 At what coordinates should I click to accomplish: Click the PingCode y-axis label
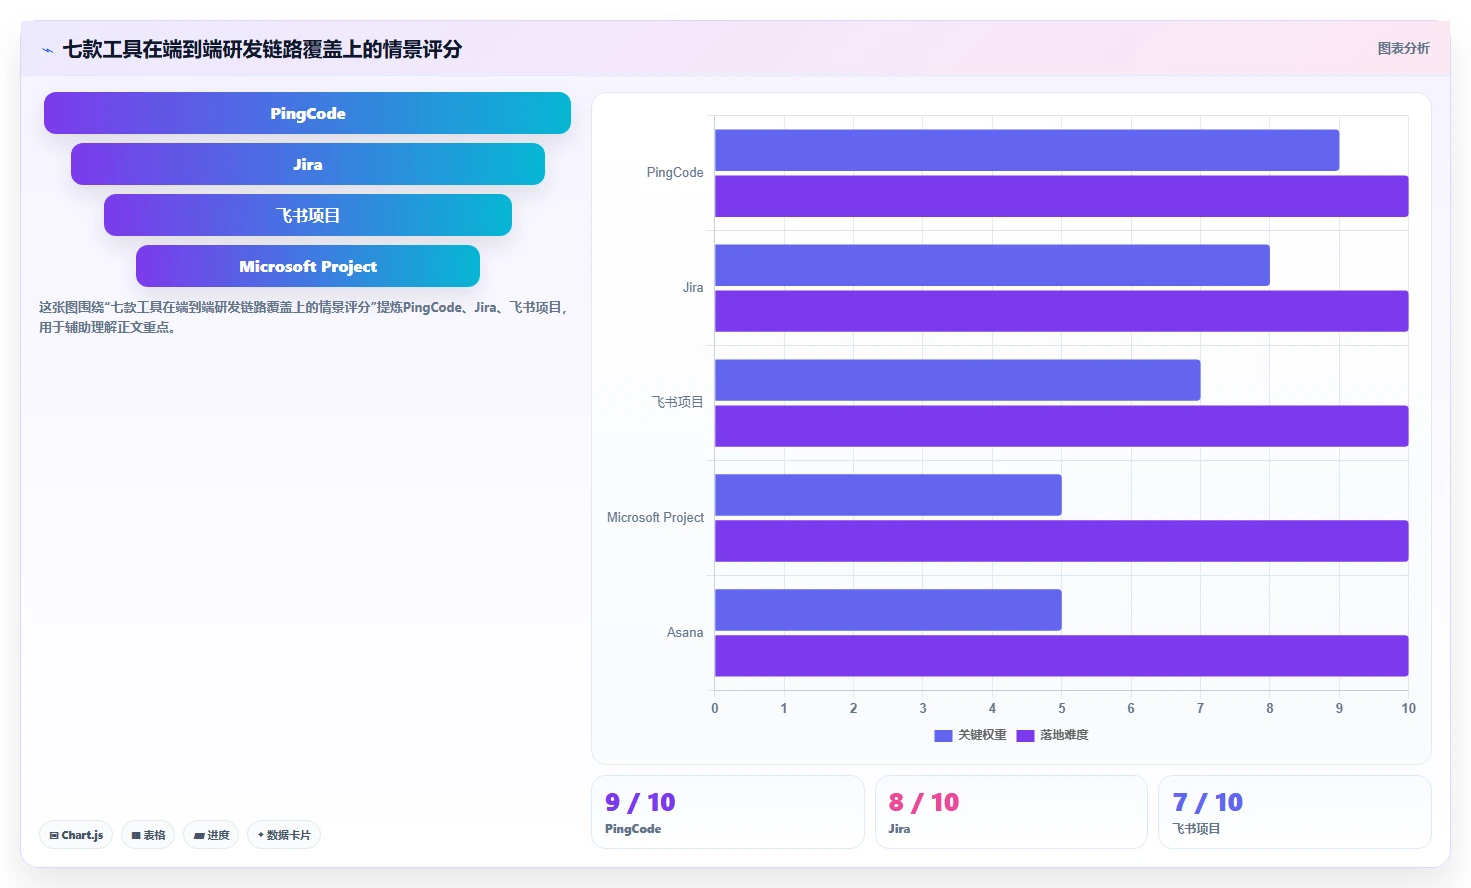click(675, 173)
